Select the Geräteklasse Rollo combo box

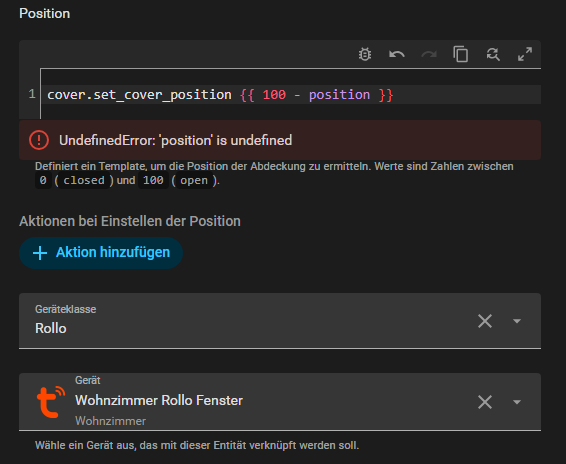(x=280, y=321)
